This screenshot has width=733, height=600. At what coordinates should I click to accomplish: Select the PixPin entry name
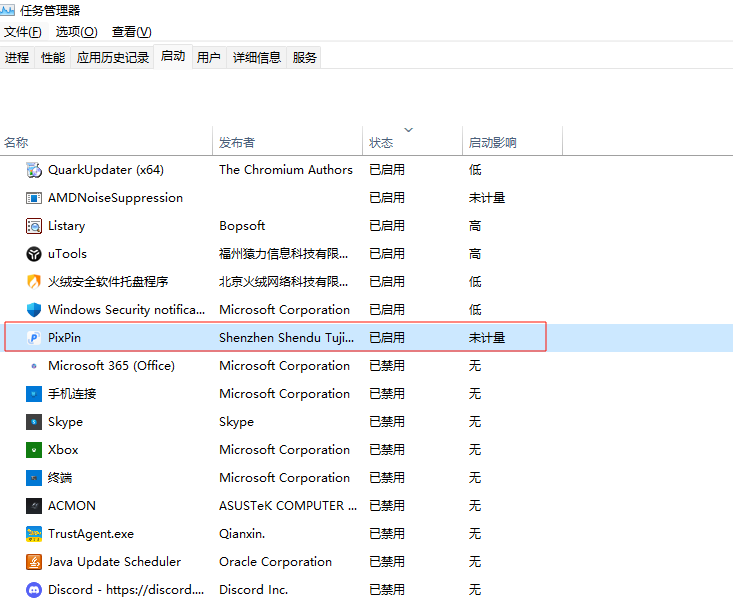65,338
